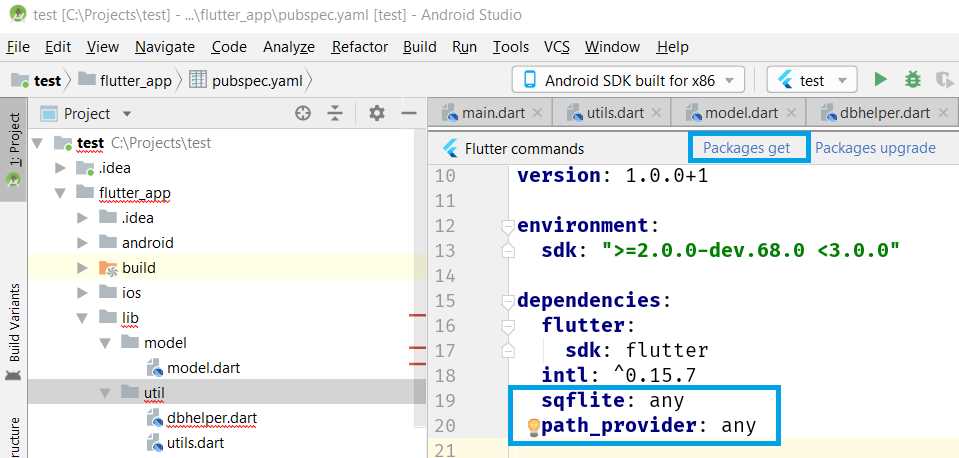Click the version: 1.0.0+1 line
This screenshot has height=458, width=959.
click(x=612, y=176)
